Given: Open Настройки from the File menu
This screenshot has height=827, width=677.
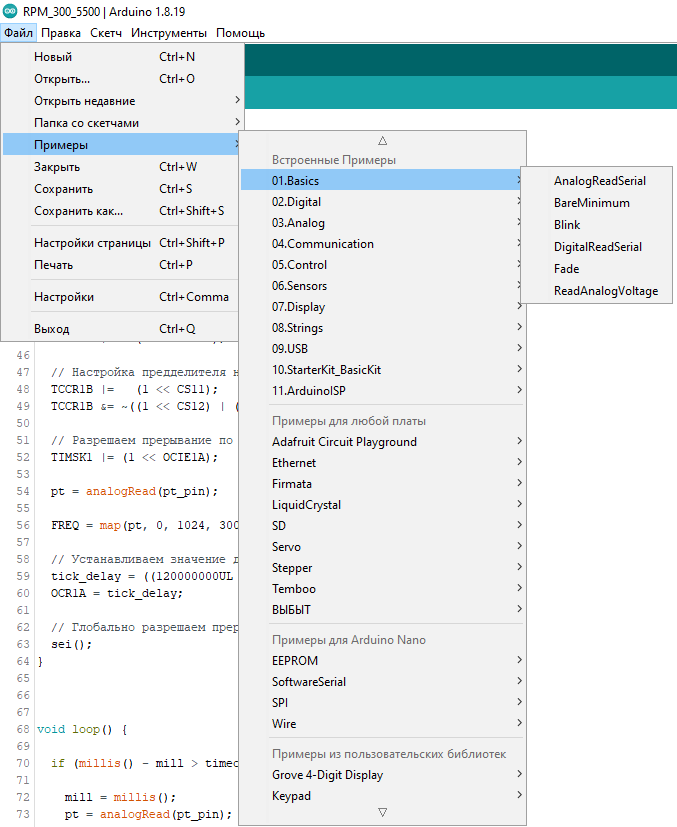Looking at the screenshot, I should click(64, 297).
